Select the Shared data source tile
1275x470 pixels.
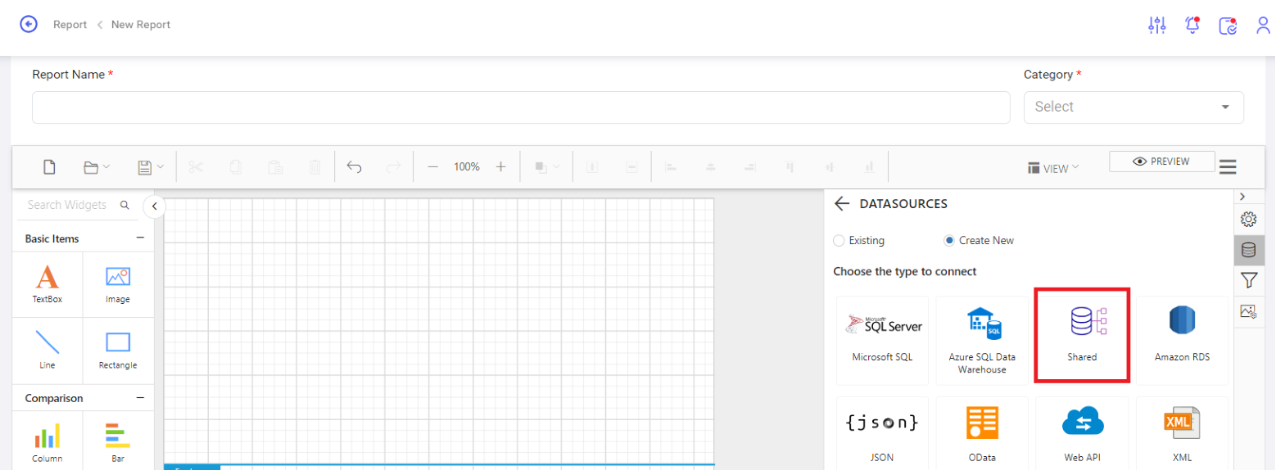pyautogui.click(x=1082, y=336)
